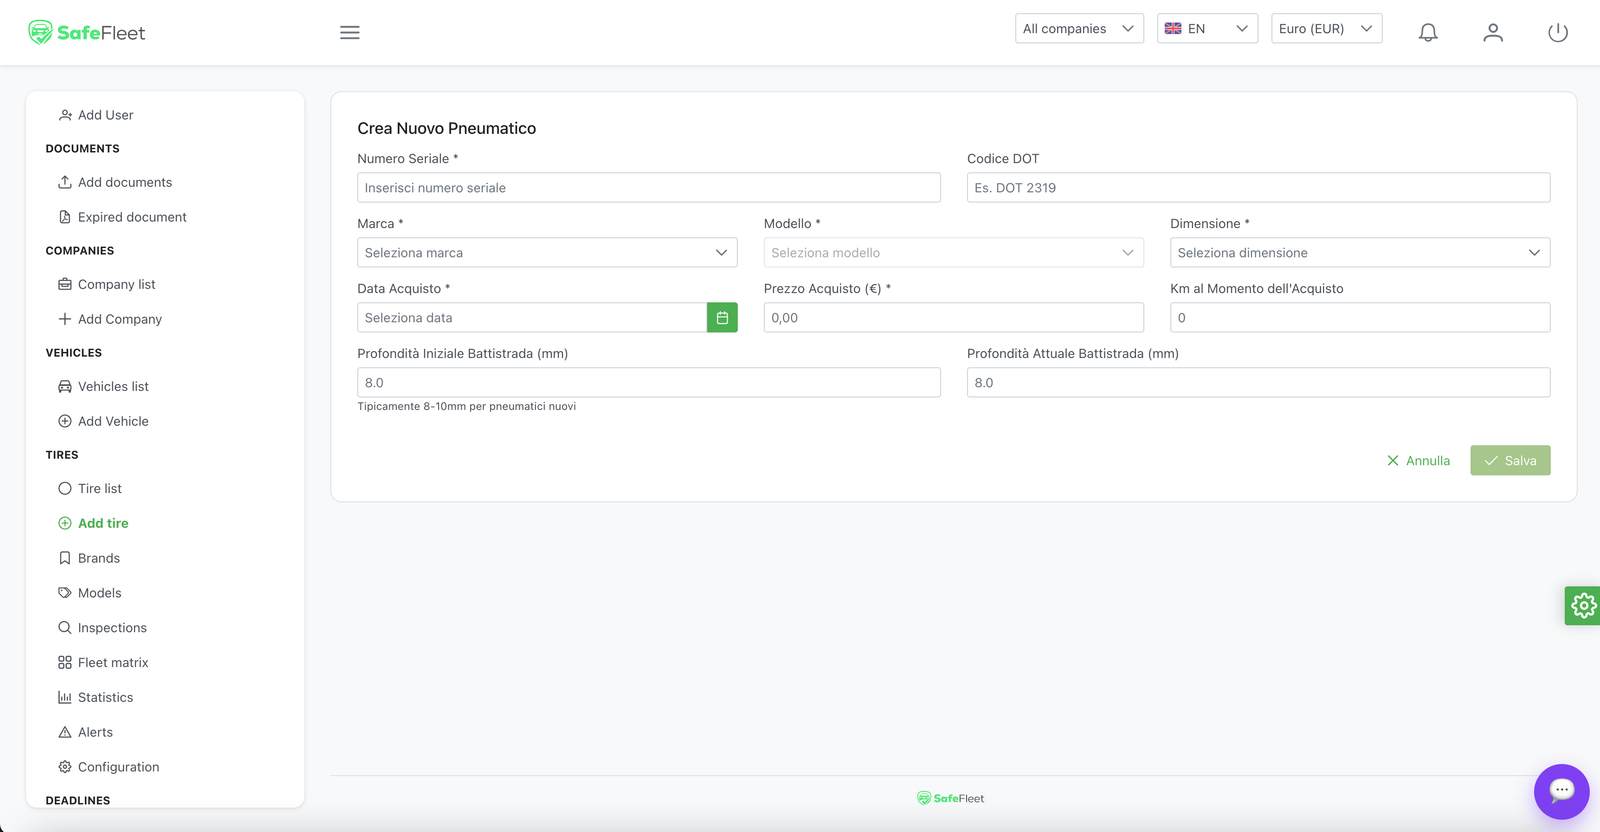Viewport: 1600px width, 832px height.
Task: Go to Add documents page
Action: pos(125,182)
